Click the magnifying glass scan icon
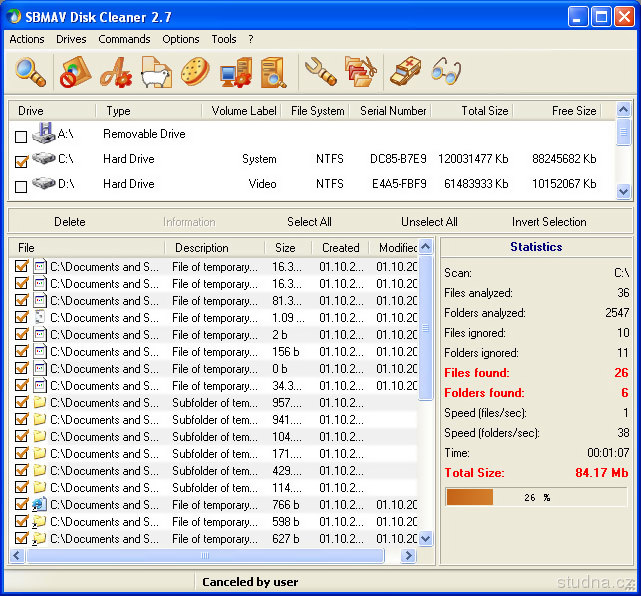The image size is (641, 596). click(31, 72)
